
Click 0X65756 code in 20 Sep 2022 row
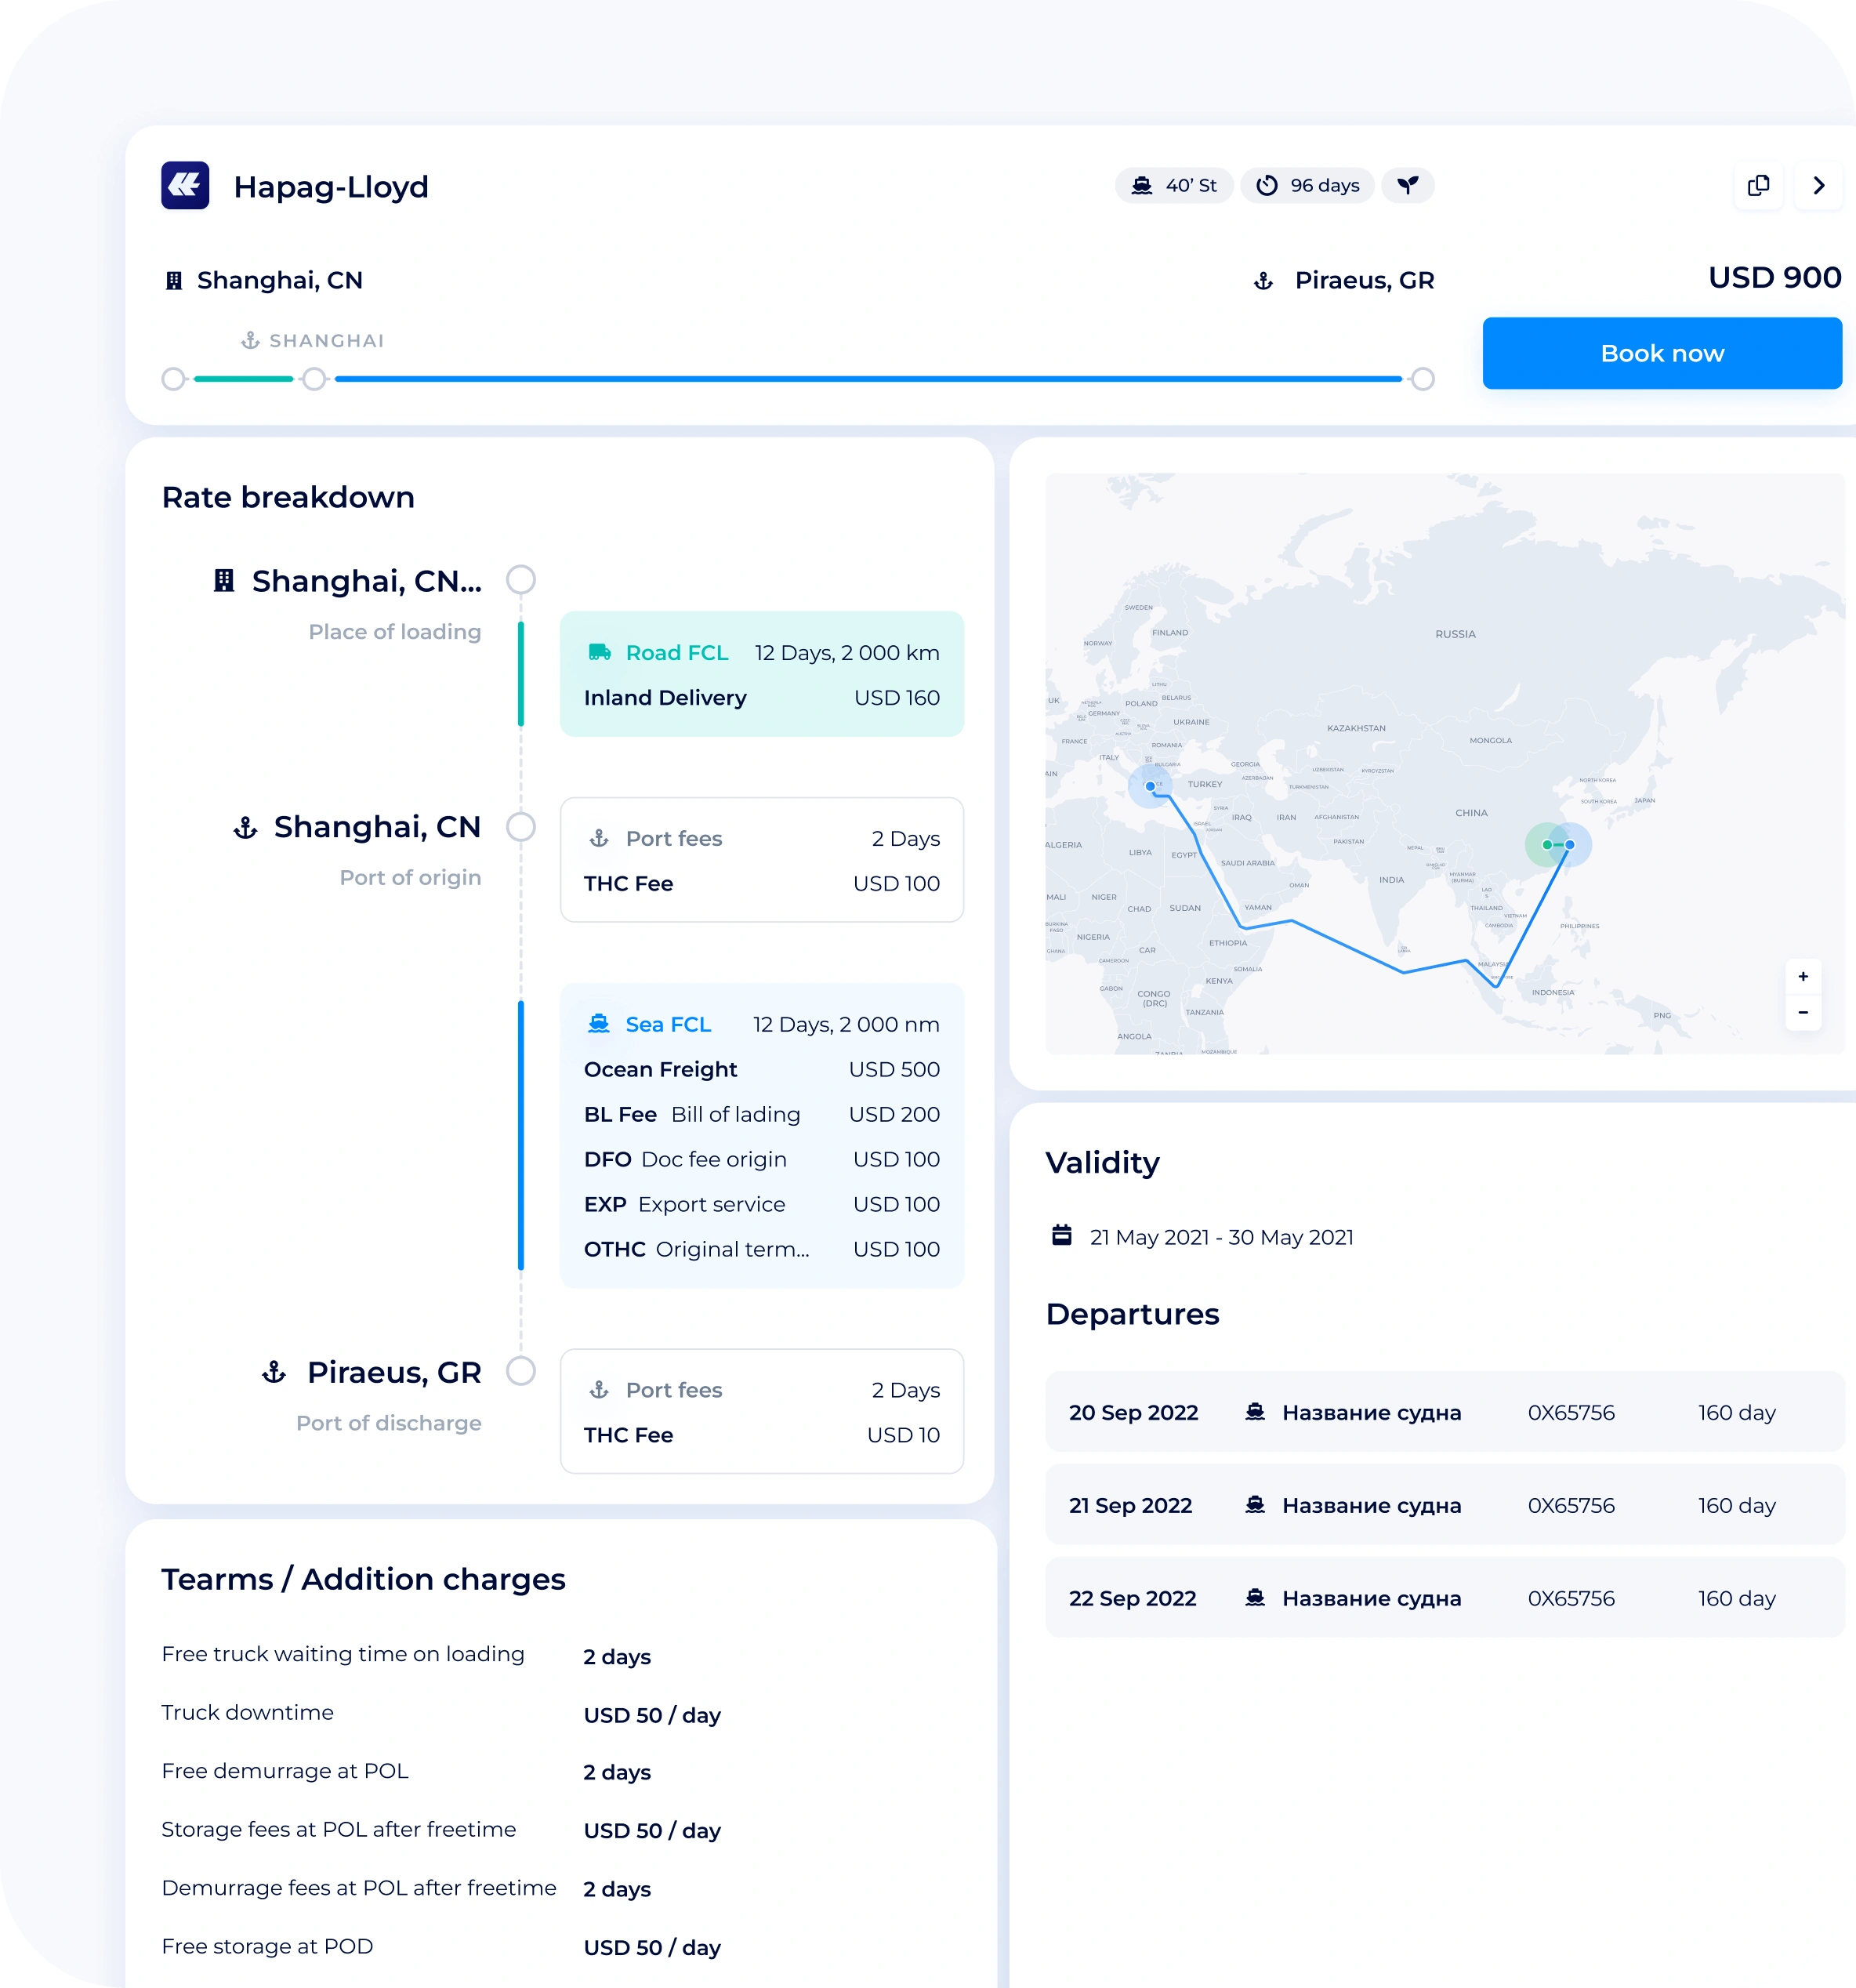[1571, 1413]
